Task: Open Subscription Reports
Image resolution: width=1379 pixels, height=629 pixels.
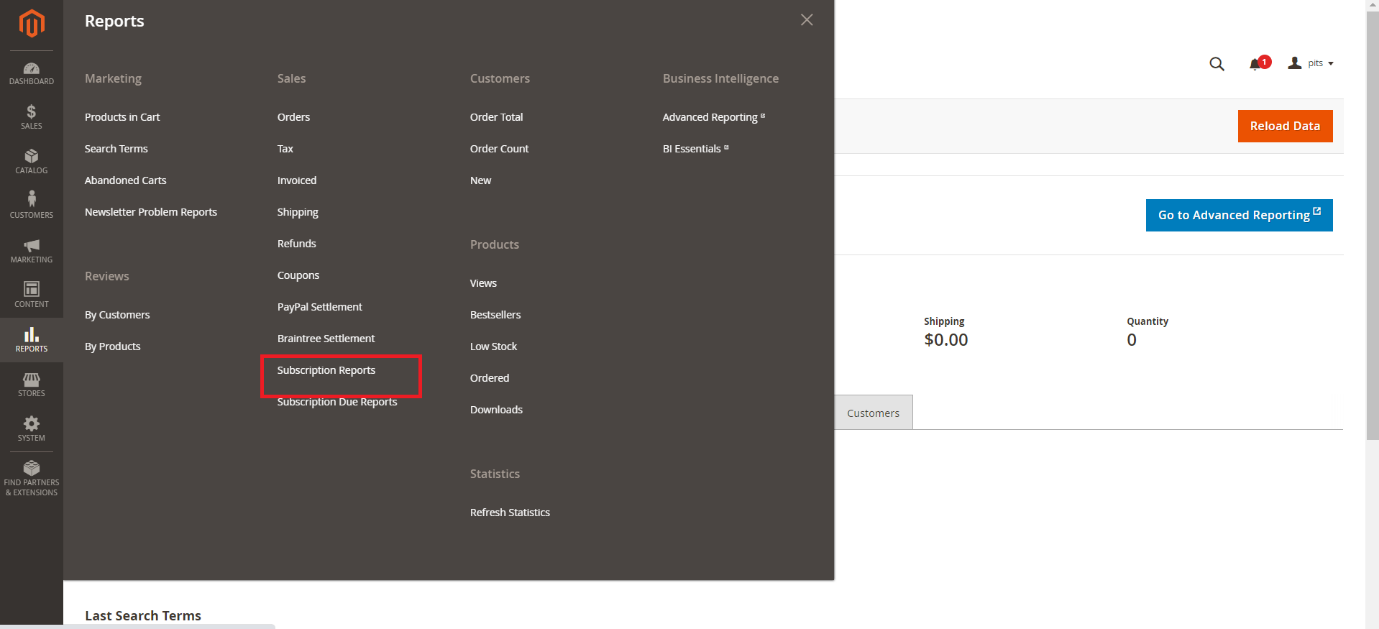Action: point(326,371)
